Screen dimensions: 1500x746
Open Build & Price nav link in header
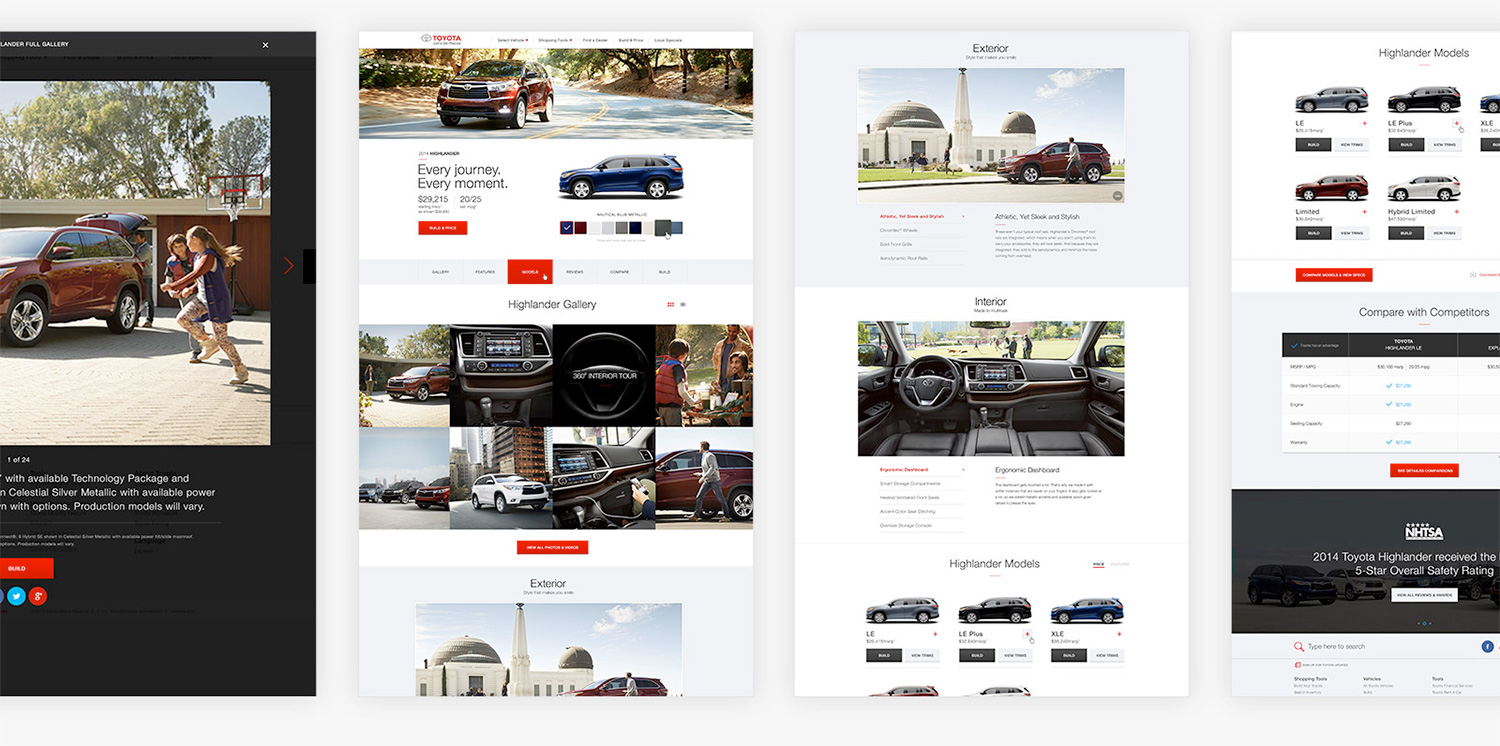(631, 40)
